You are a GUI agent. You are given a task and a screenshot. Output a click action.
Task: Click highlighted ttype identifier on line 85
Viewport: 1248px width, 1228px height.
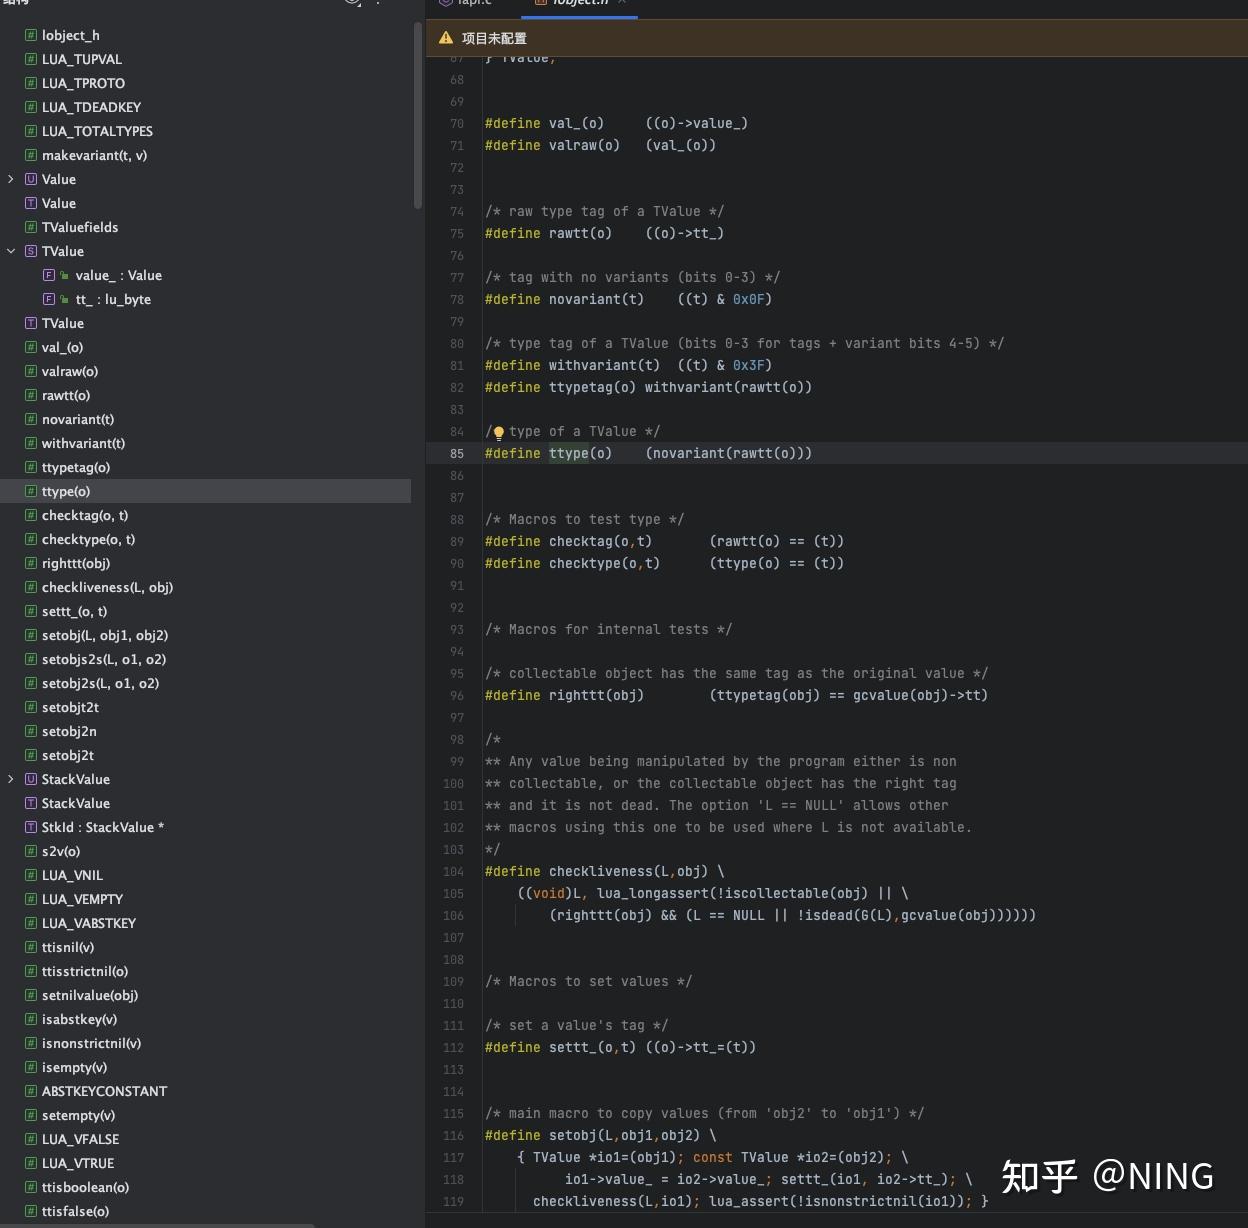(x=568, y=453)
